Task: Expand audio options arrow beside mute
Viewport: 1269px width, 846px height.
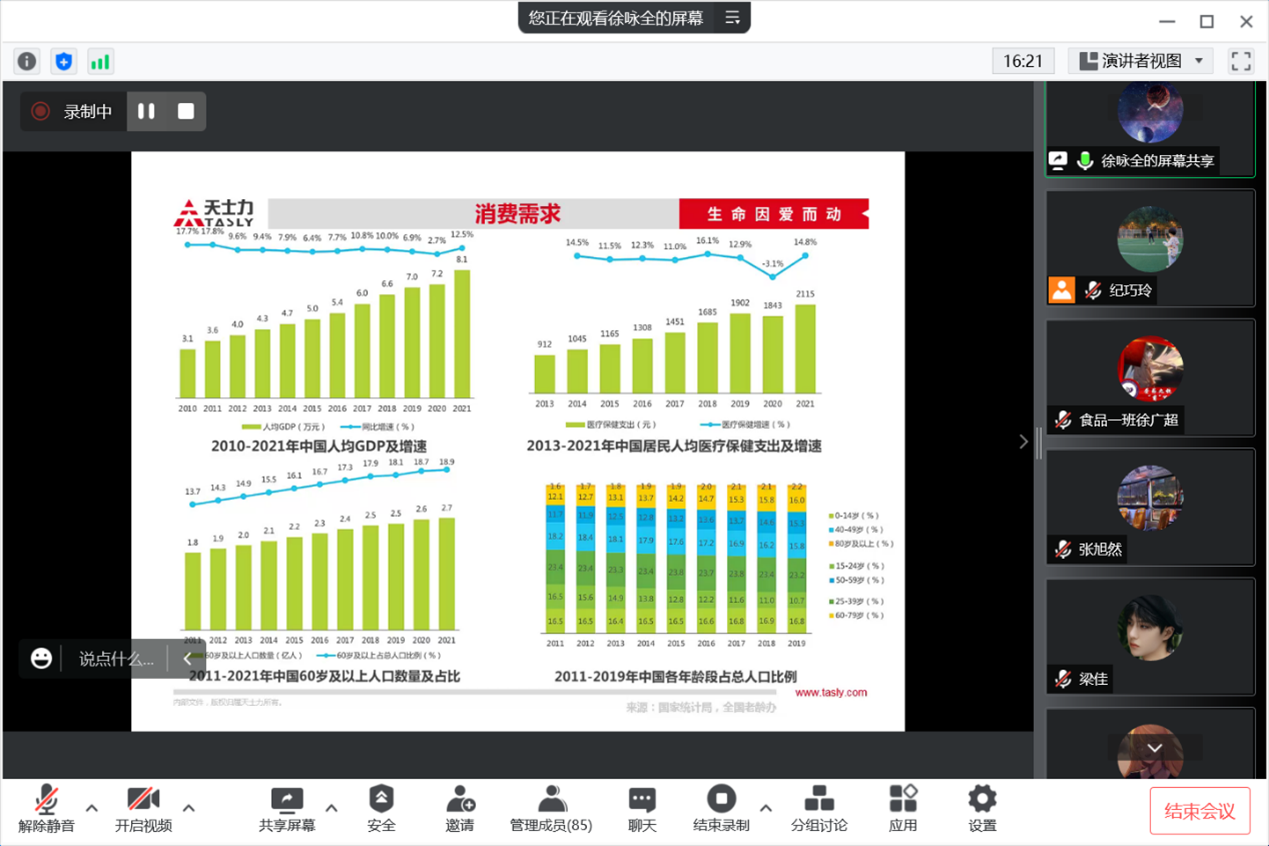Action: tap(92, 808)
